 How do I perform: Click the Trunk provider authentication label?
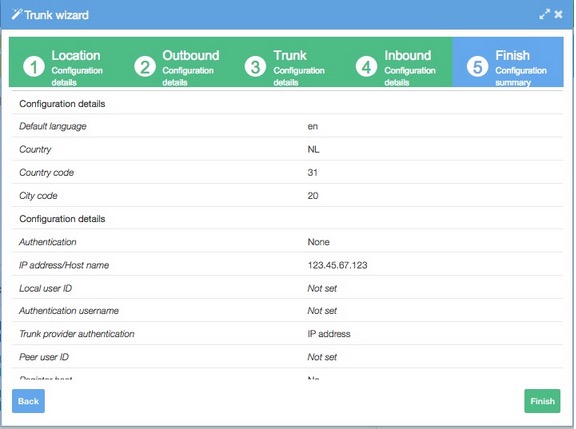point(77,334)
